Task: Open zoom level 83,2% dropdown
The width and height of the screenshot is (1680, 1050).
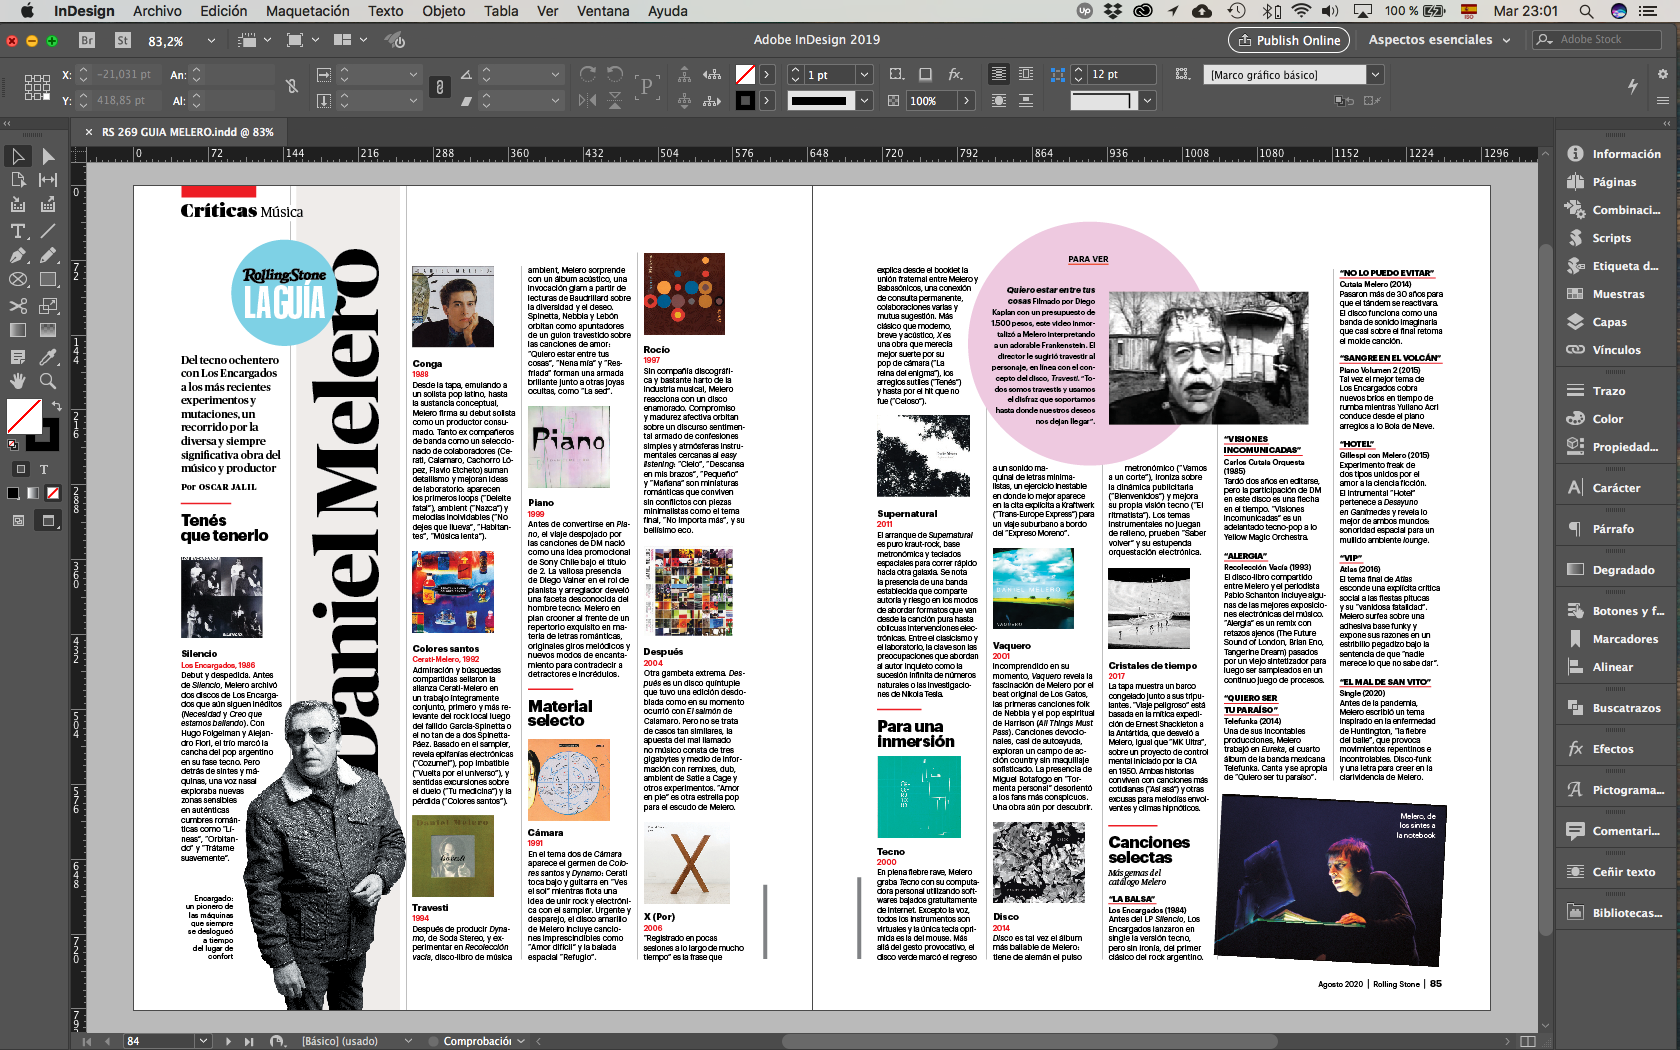Action: [211, 41]
